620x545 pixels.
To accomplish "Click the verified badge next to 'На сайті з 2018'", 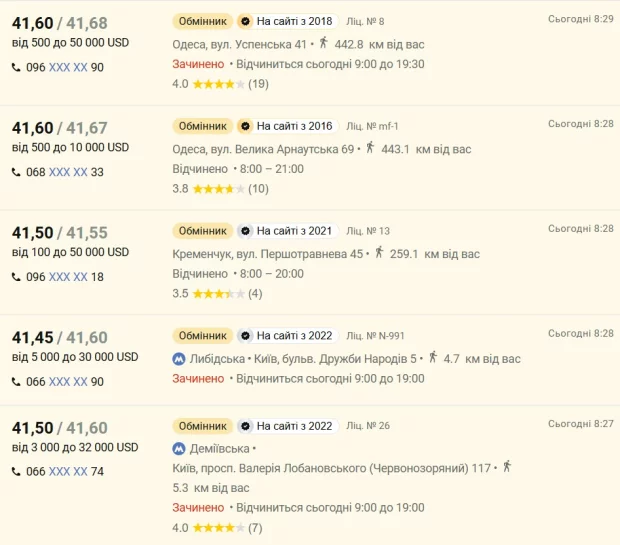I will (245, 21).
